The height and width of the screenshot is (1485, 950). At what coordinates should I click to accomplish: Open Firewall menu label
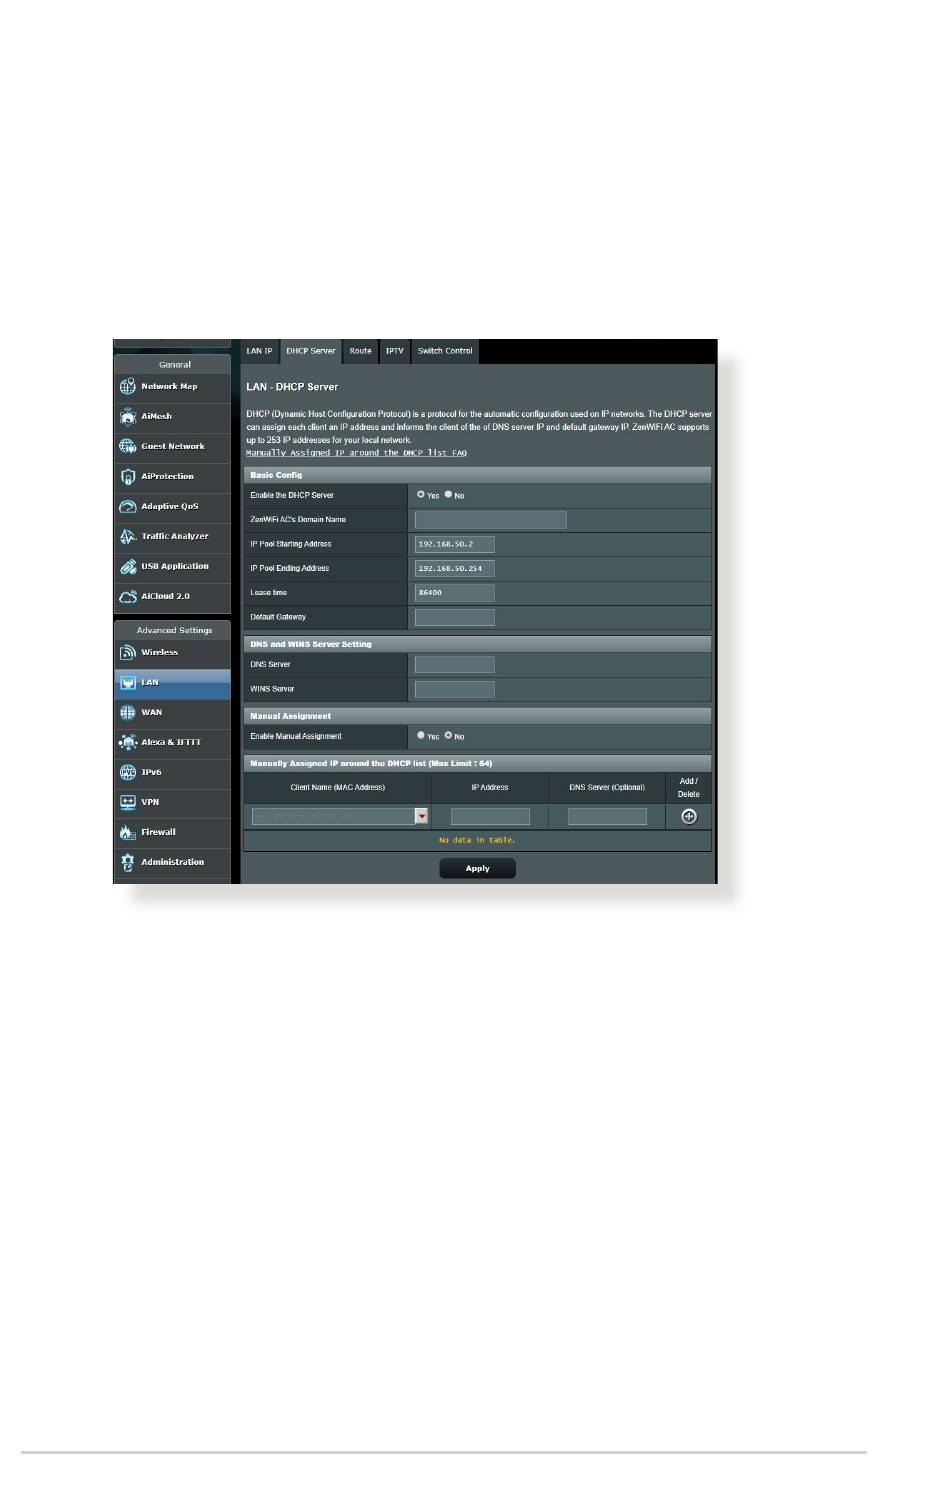[158, 832]
